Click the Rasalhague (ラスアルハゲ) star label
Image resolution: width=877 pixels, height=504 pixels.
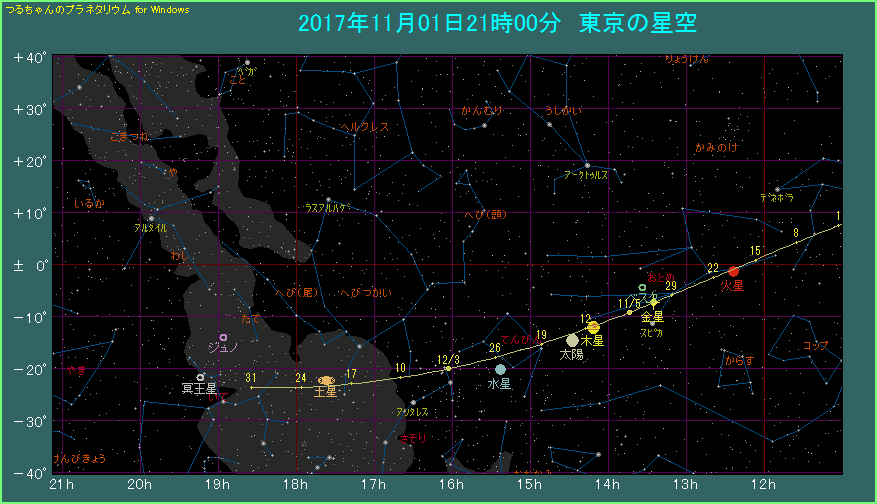point(327,207)
